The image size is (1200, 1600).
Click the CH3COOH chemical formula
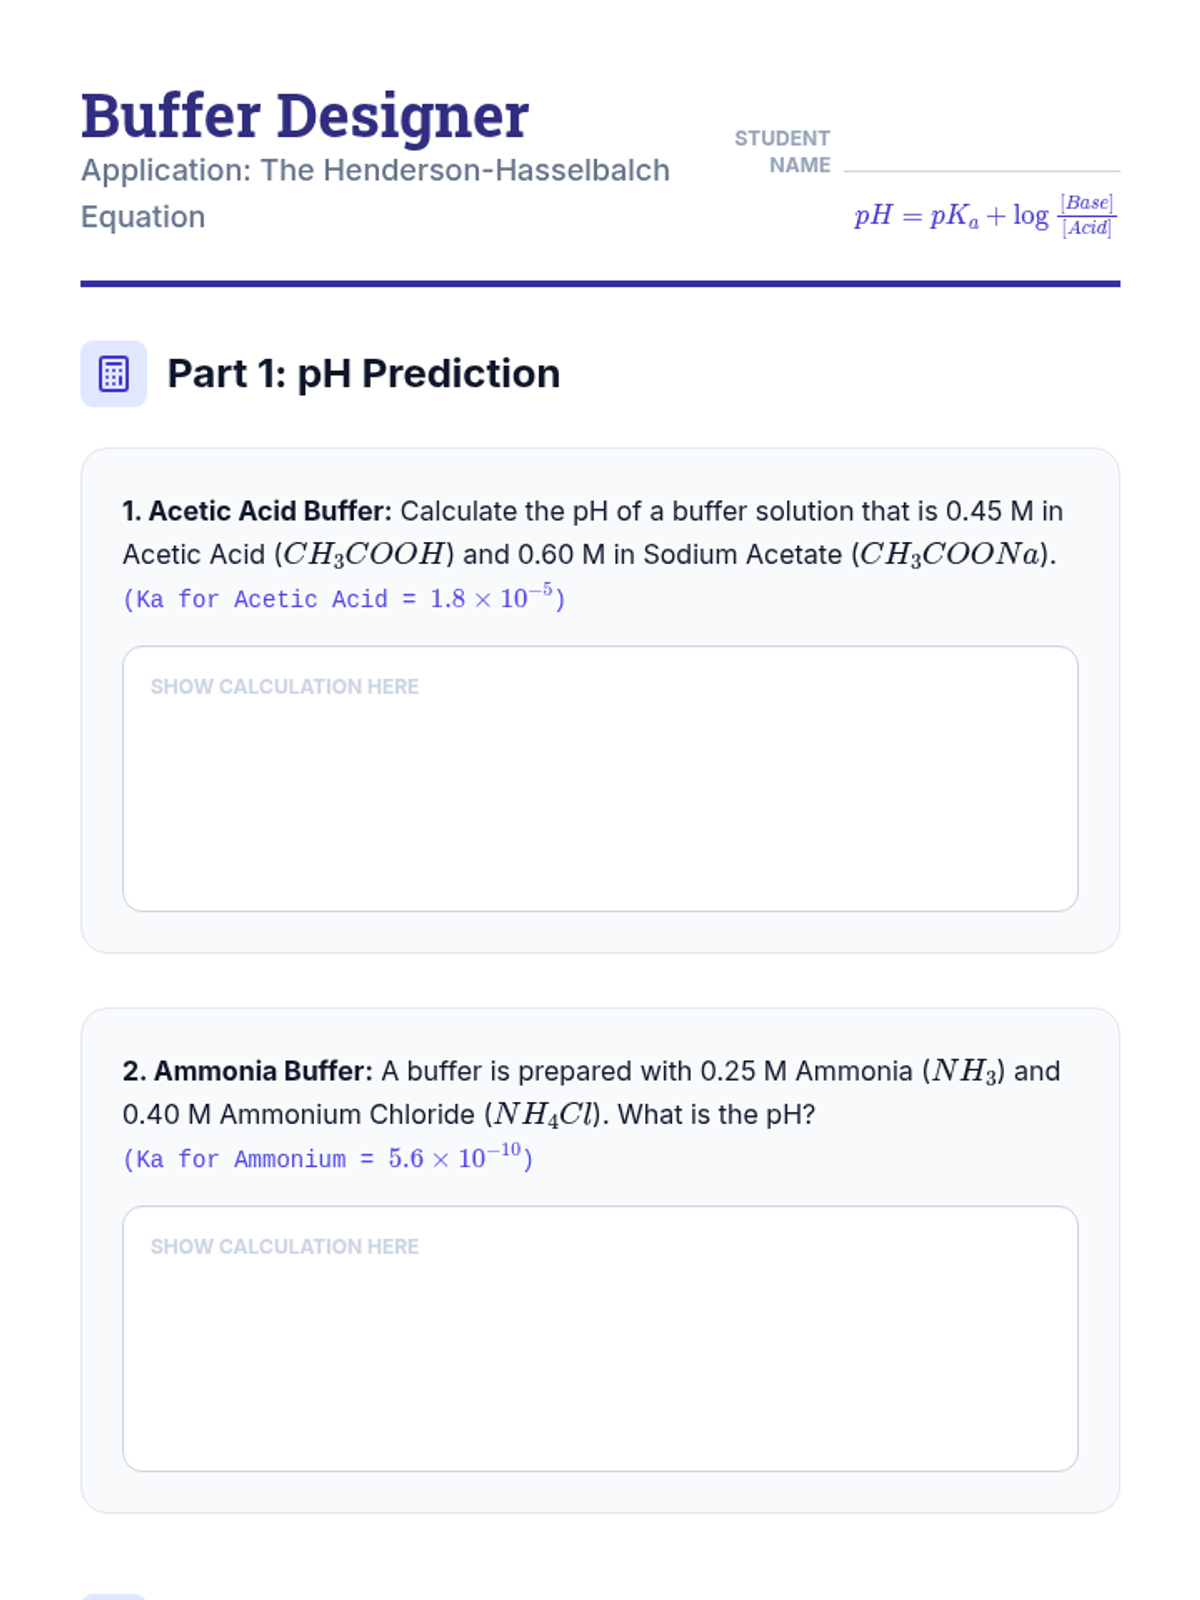[x=364, y=554]
